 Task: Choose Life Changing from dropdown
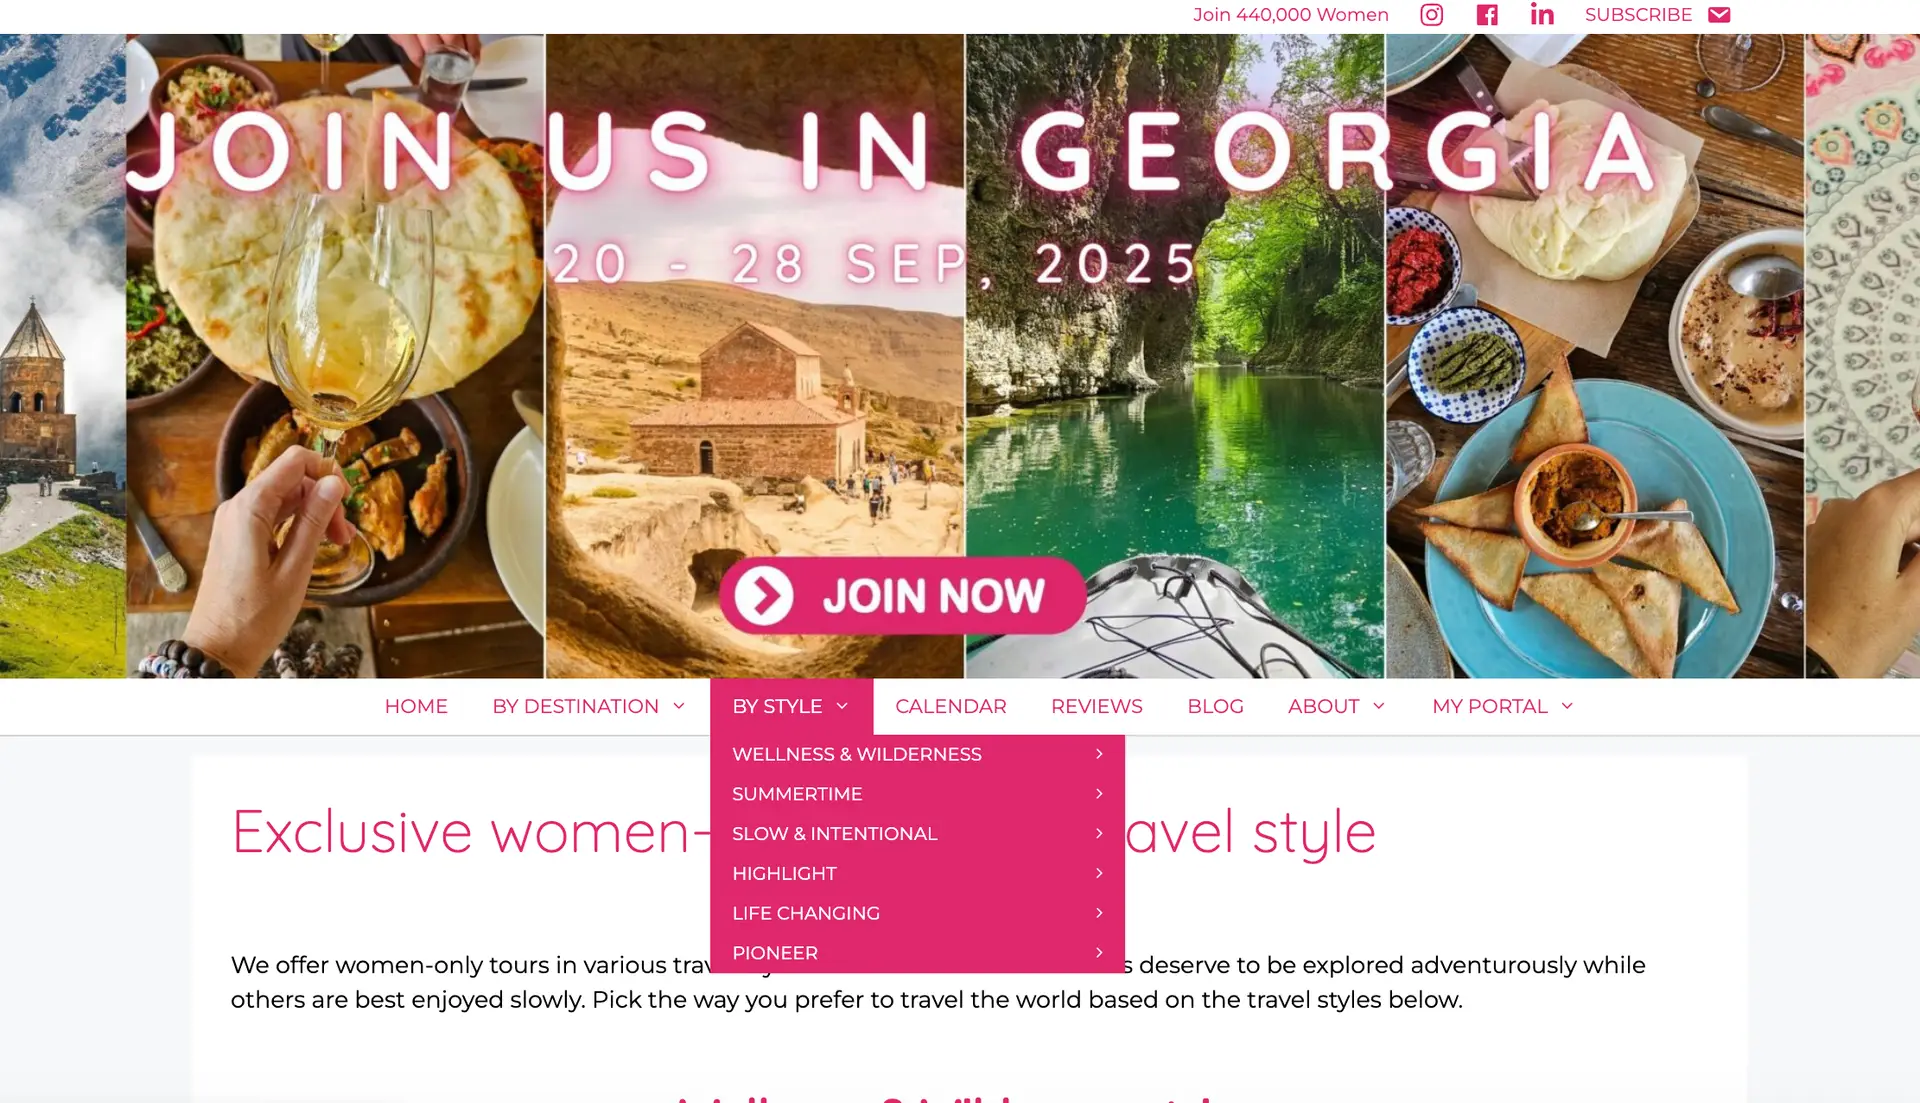(917, 913)
